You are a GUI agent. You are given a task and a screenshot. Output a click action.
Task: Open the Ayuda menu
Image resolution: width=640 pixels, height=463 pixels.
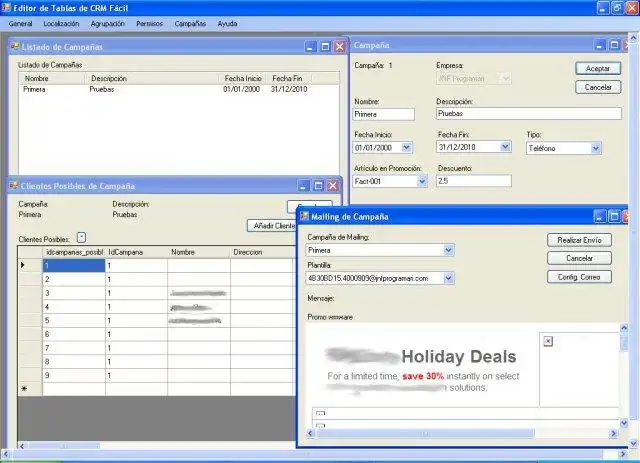[x=227, y=24]
